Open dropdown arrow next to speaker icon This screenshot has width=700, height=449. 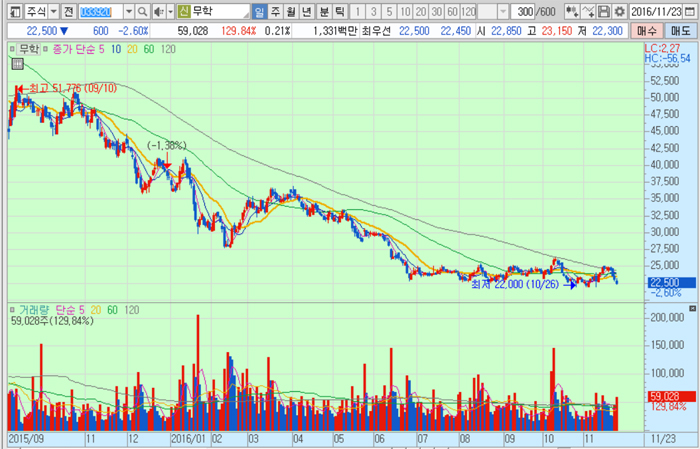tap(169, 12)
